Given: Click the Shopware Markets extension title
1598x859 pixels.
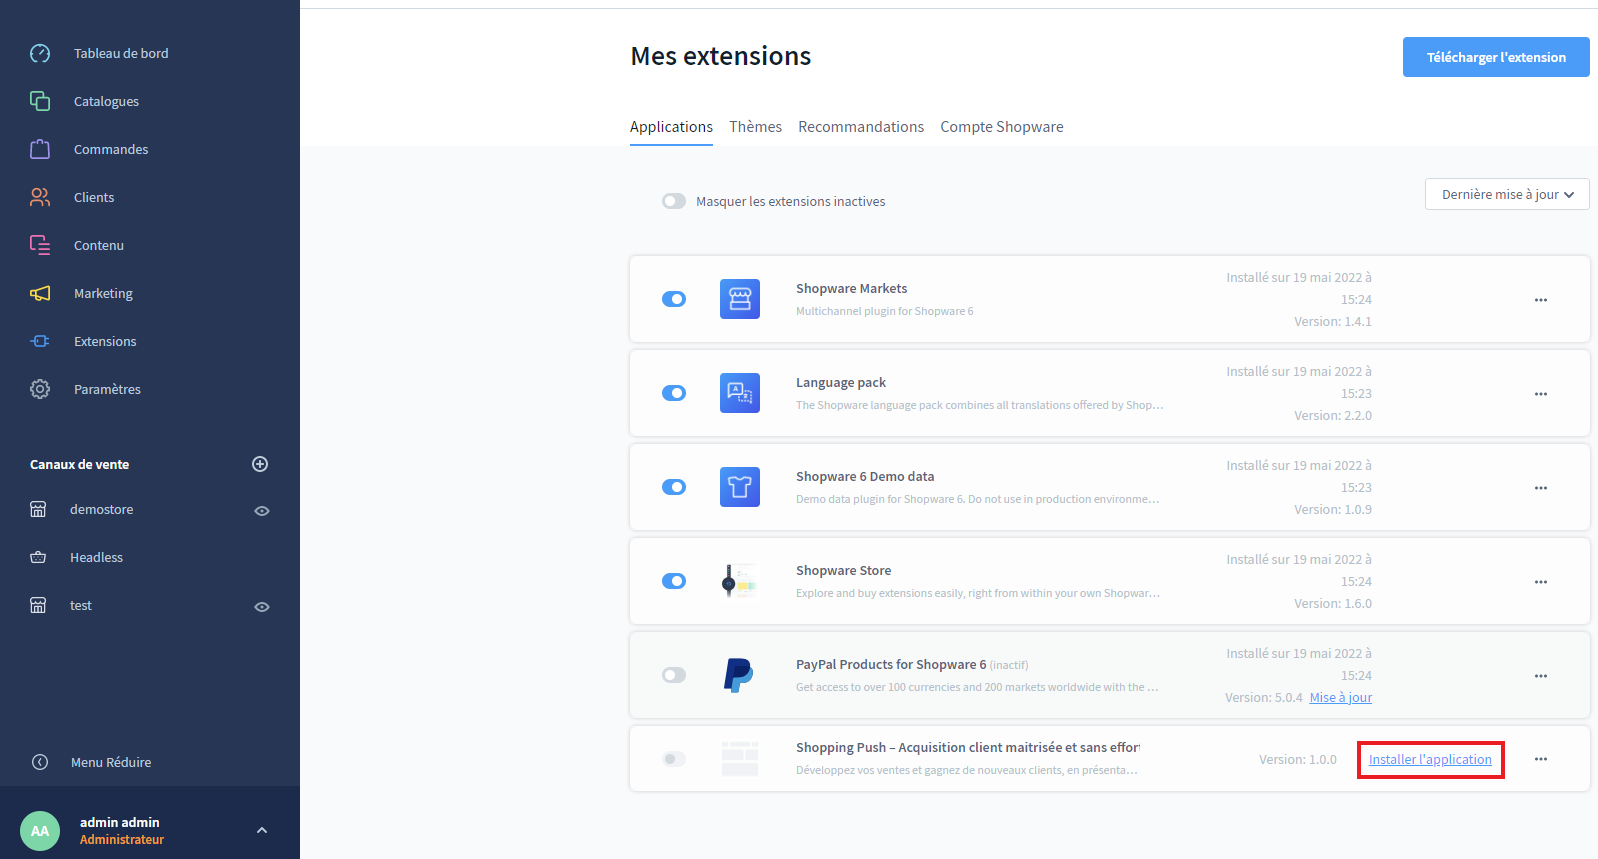Looking at the screenshot, I should point(852,288).
